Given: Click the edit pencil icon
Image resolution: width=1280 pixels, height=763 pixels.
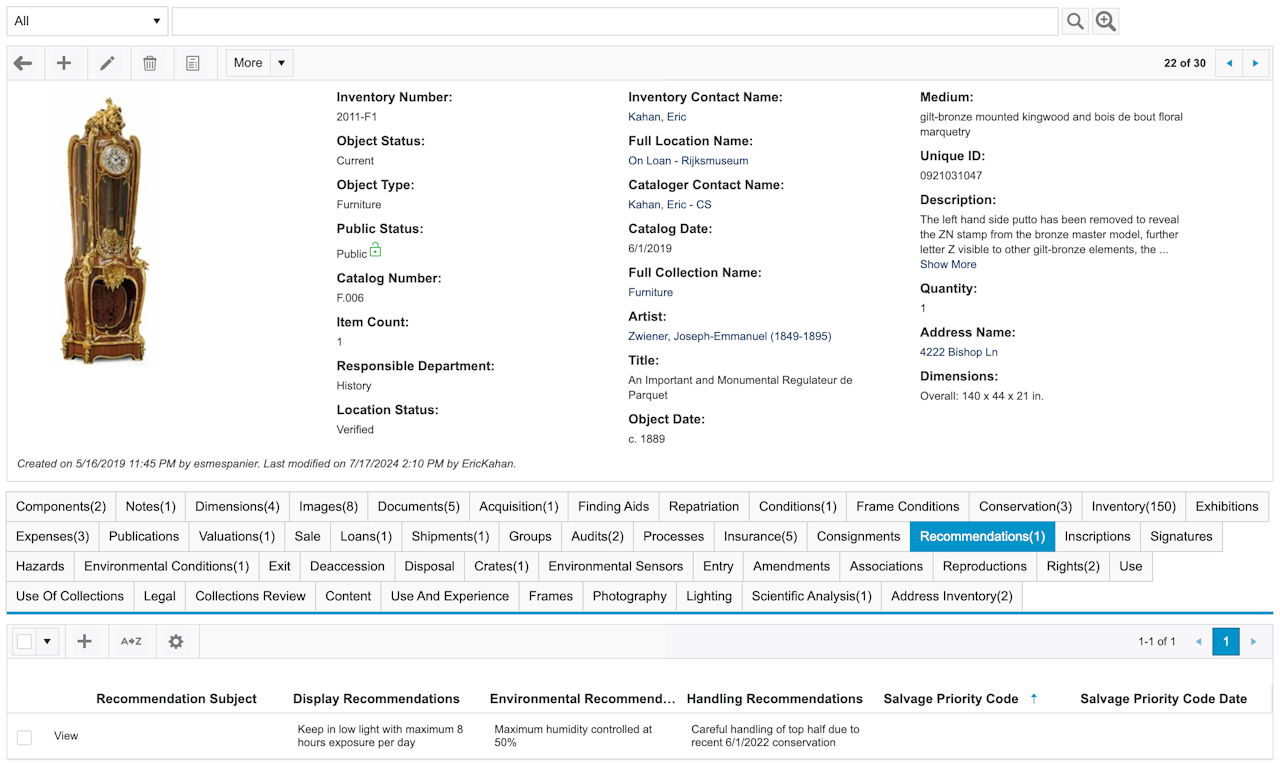Looking at the screenshot, I should tap(107, 63).
